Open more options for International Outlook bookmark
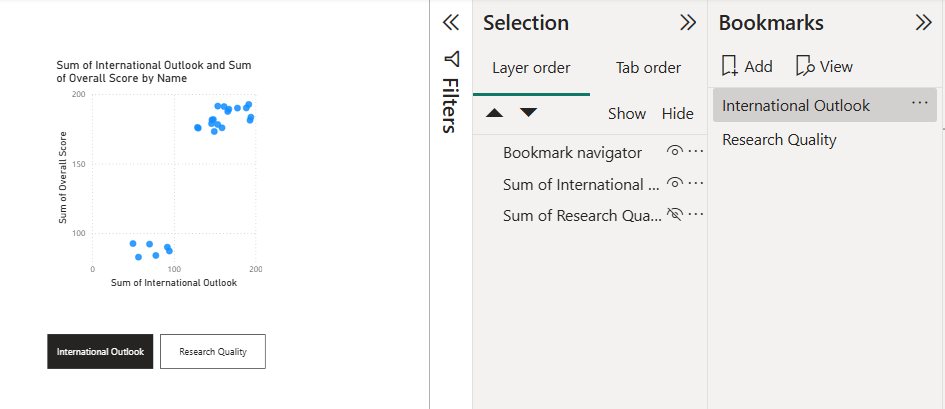This screenshot has height=409, width=945. tap(920, 103)
